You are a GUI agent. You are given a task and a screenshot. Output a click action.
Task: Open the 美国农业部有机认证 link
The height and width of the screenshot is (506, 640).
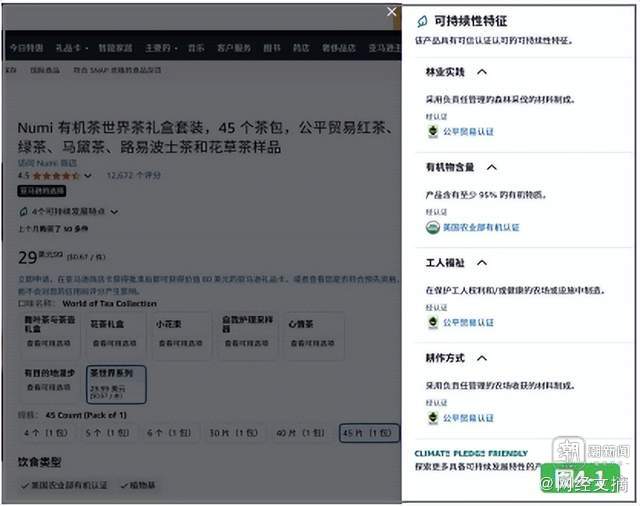click(x=481, y=227)
